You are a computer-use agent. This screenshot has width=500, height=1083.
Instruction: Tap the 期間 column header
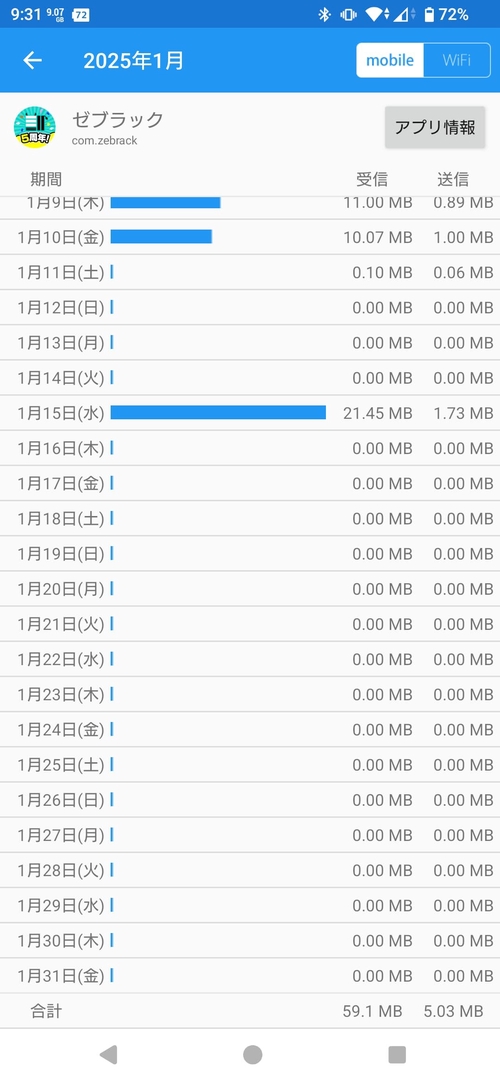click(x=46, y=180)
